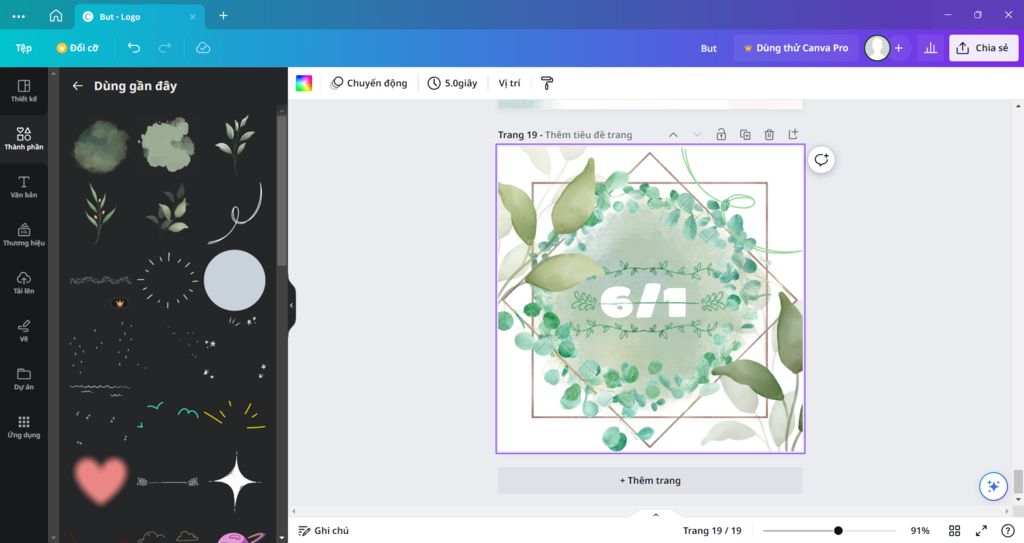Open the Văn bản text panel
The height and width of the screenshot is (543, 1024).
[24, 187]
